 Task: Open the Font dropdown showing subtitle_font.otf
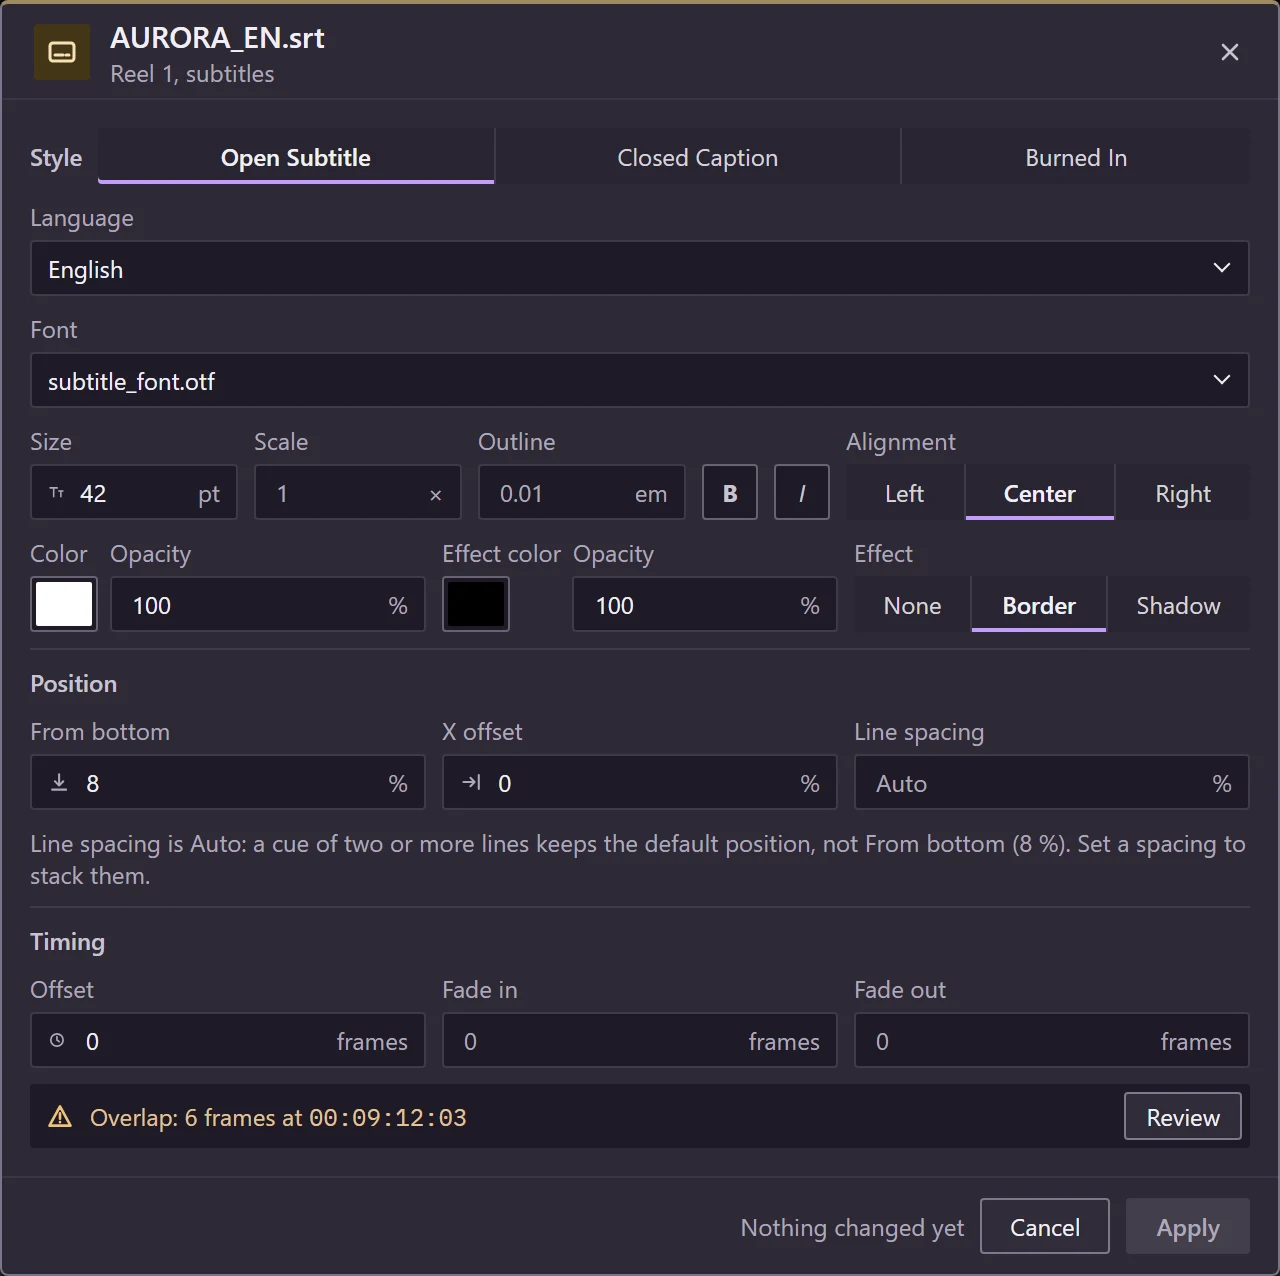pyautogui.click(x=640, y=380)
